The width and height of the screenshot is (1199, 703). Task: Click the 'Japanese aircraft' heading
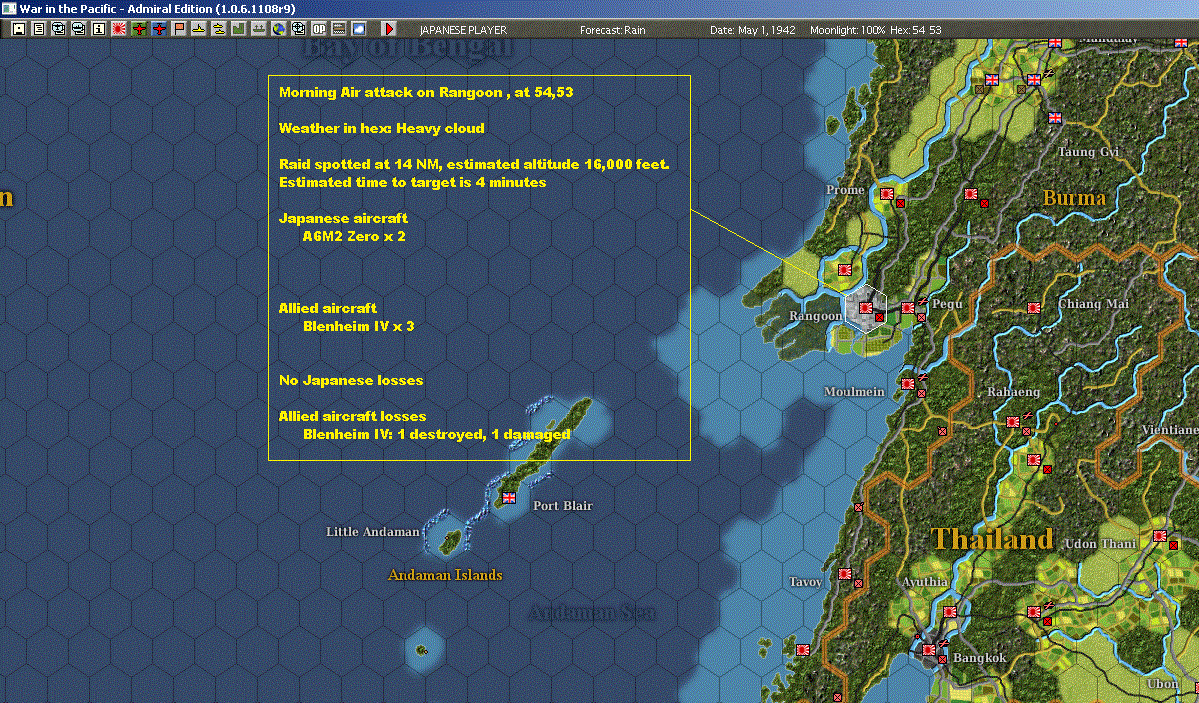(x=343, y=218)
